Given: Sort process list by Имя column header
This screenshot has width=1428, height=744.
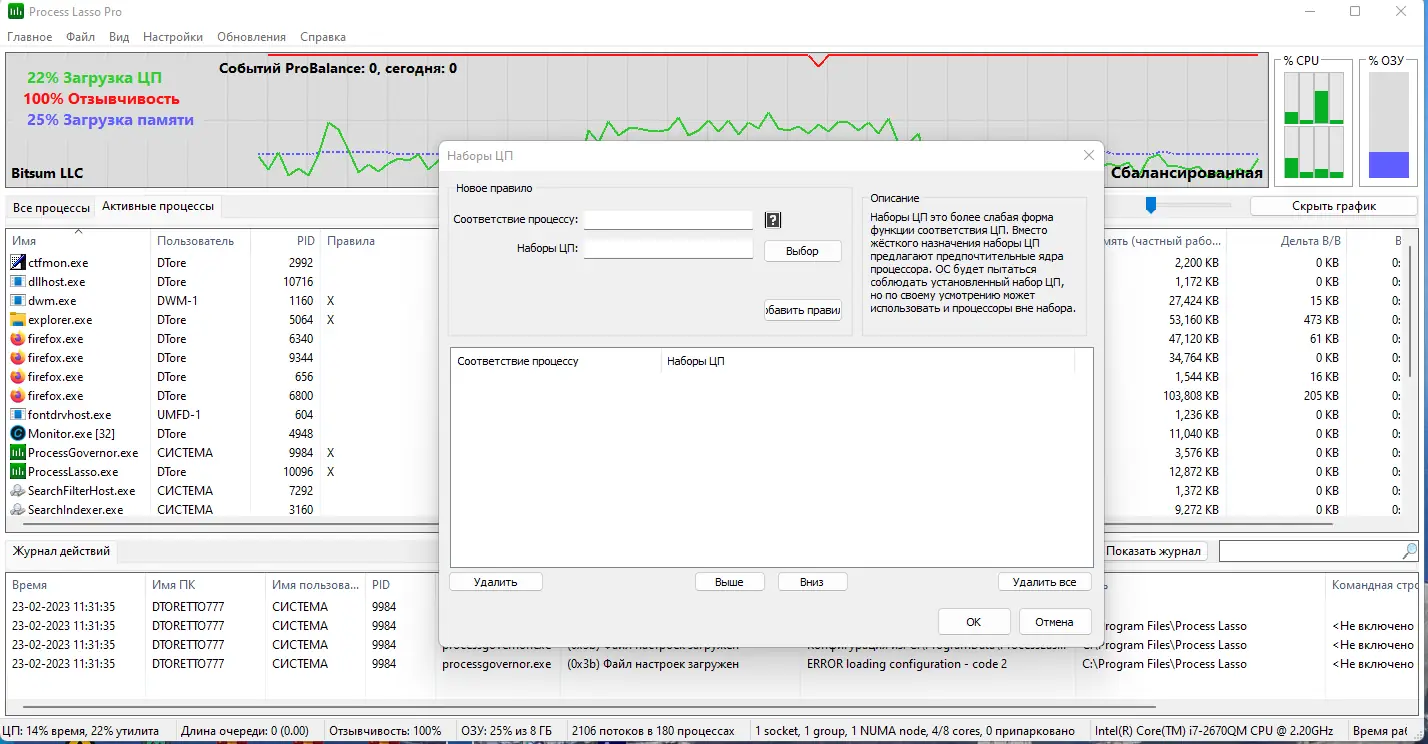Looking at the screenshot, I should point(79,241).
